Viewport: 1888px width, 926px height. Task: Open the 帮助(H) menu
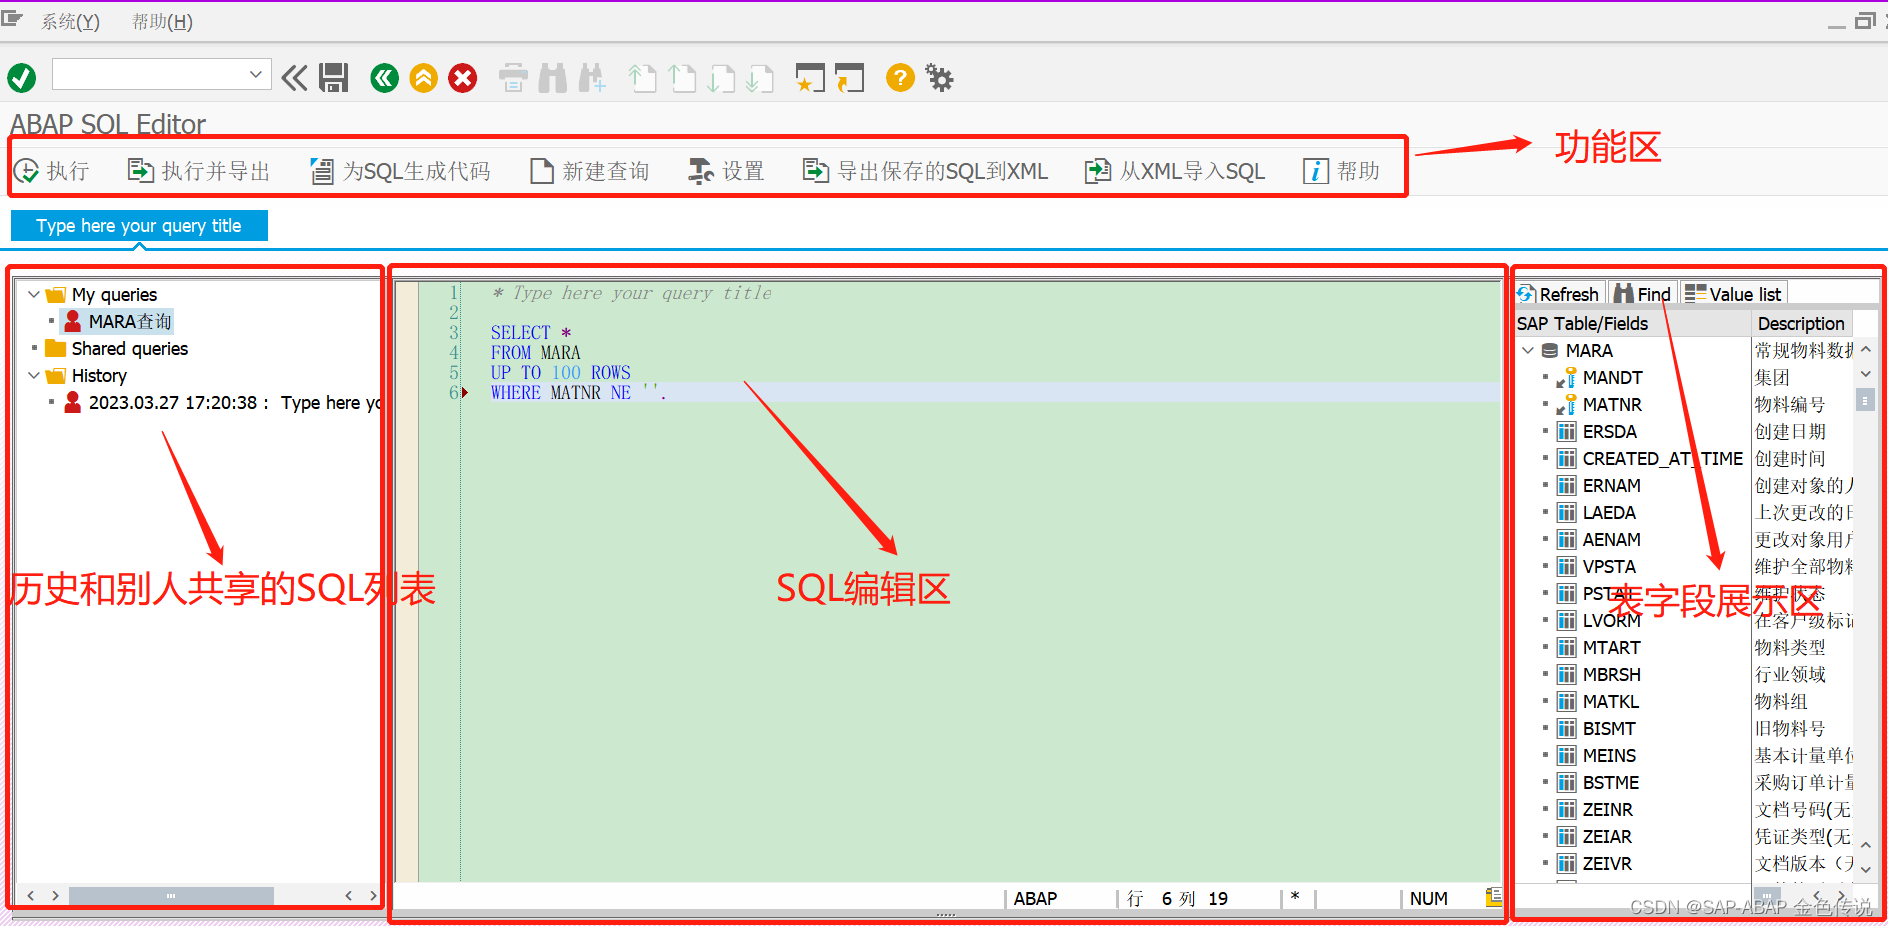point(162,21)
